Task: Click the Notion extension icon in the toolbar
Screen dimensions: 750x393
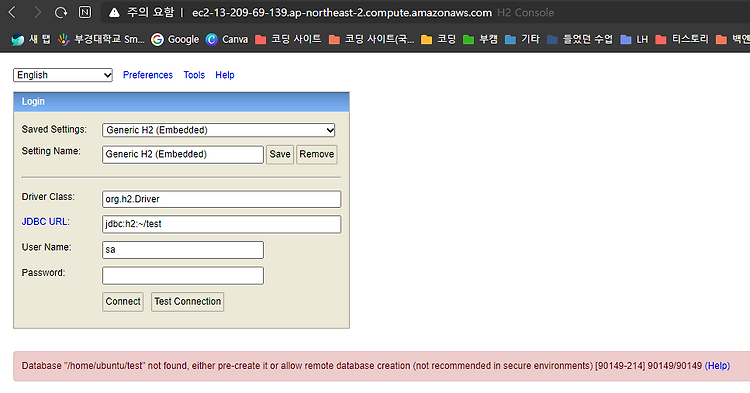Action: 85,12
